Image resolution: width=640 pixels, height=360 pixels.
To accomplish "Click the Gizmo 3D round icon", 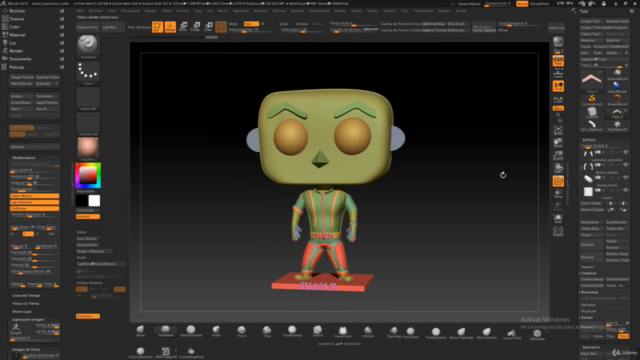I will pyautogui.click(x=221, y=27).
